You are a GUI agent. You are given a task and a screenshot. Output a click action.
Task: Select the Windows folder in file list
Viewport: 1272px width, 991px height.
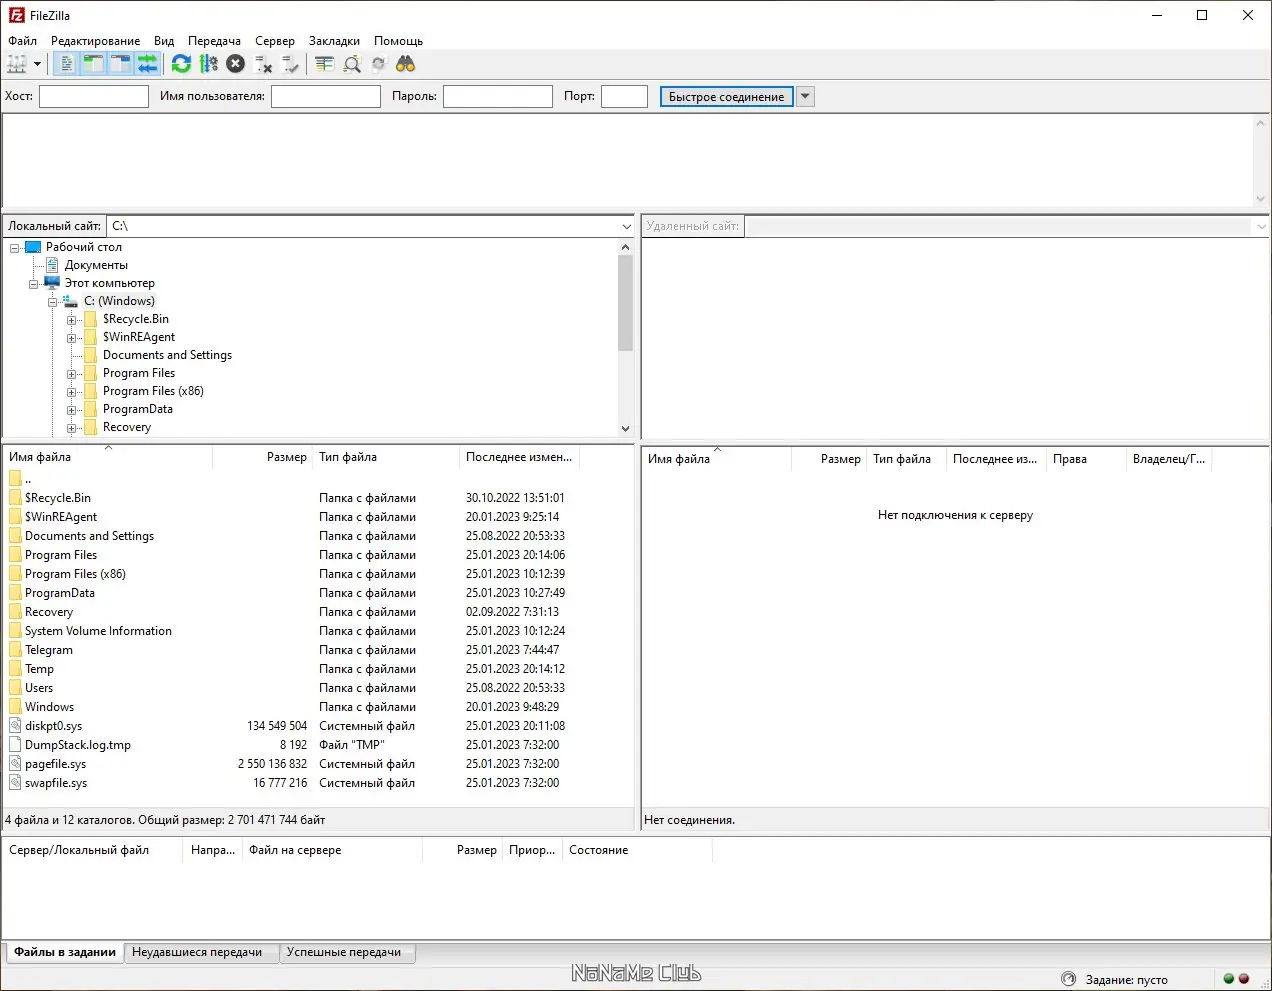[x=49, y=707]
